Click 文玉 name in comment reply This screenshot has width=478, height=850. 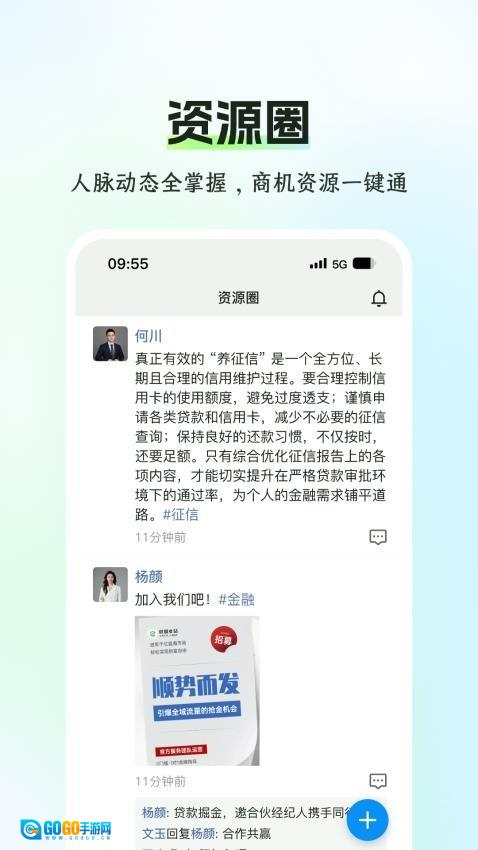click(153, 833)
